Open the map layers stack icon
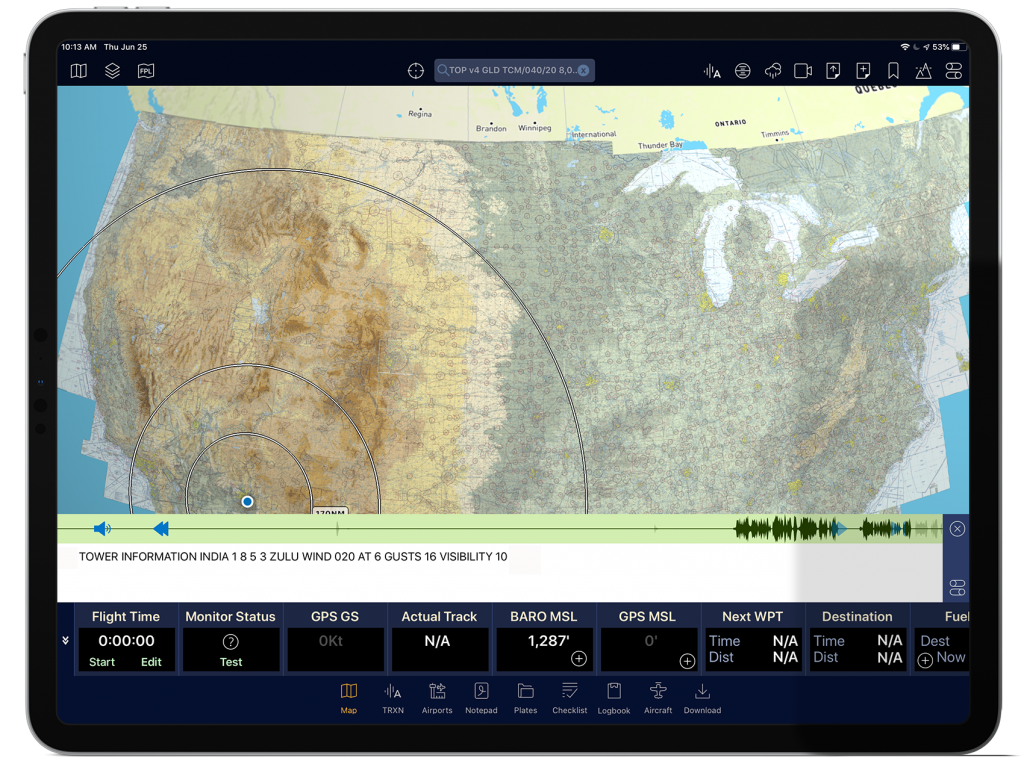Screen dimensions: 1024x764 pyautogui.click(x=112, y=71)
